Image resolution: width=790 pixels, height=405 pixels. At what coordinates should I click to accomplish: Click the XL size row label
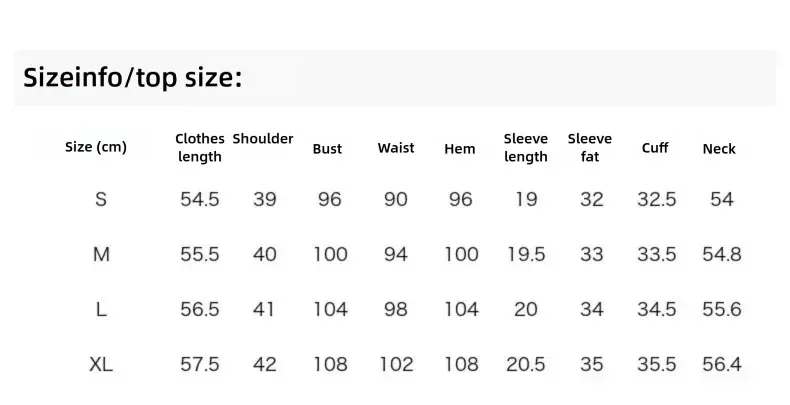tap(101, 364)
